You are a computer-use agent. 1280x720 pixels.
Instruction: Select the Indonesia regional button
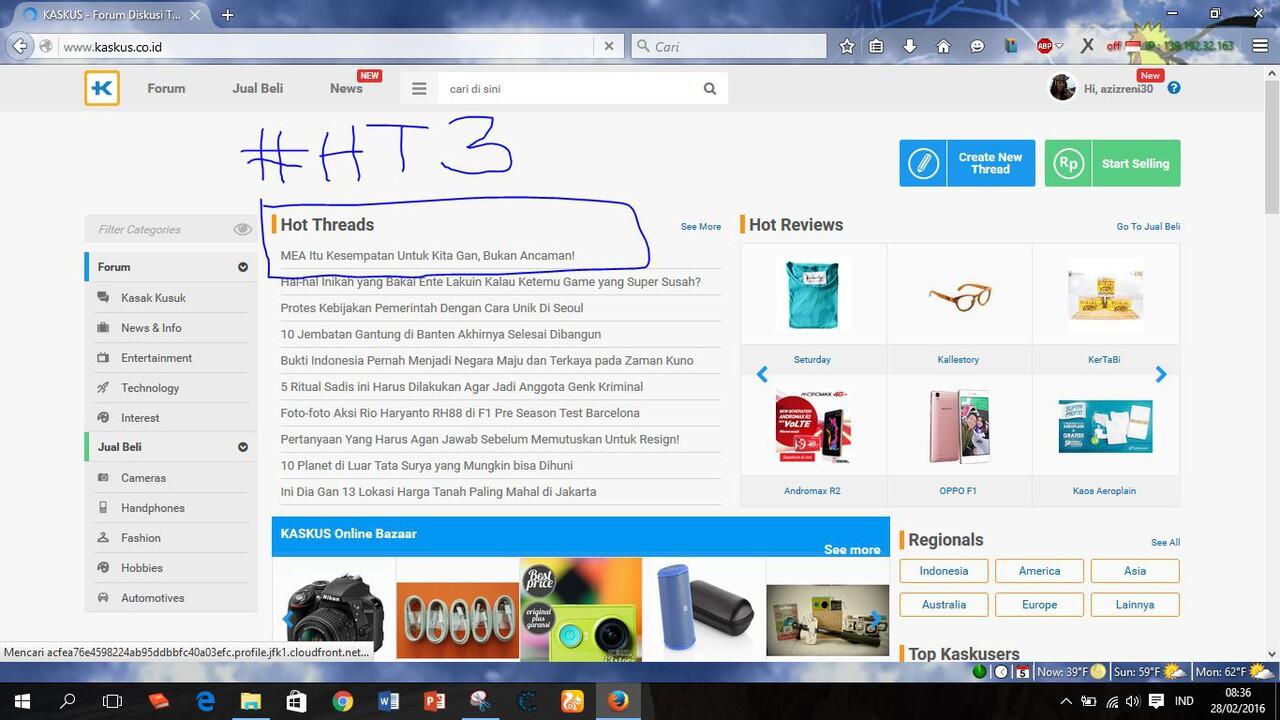944,571
